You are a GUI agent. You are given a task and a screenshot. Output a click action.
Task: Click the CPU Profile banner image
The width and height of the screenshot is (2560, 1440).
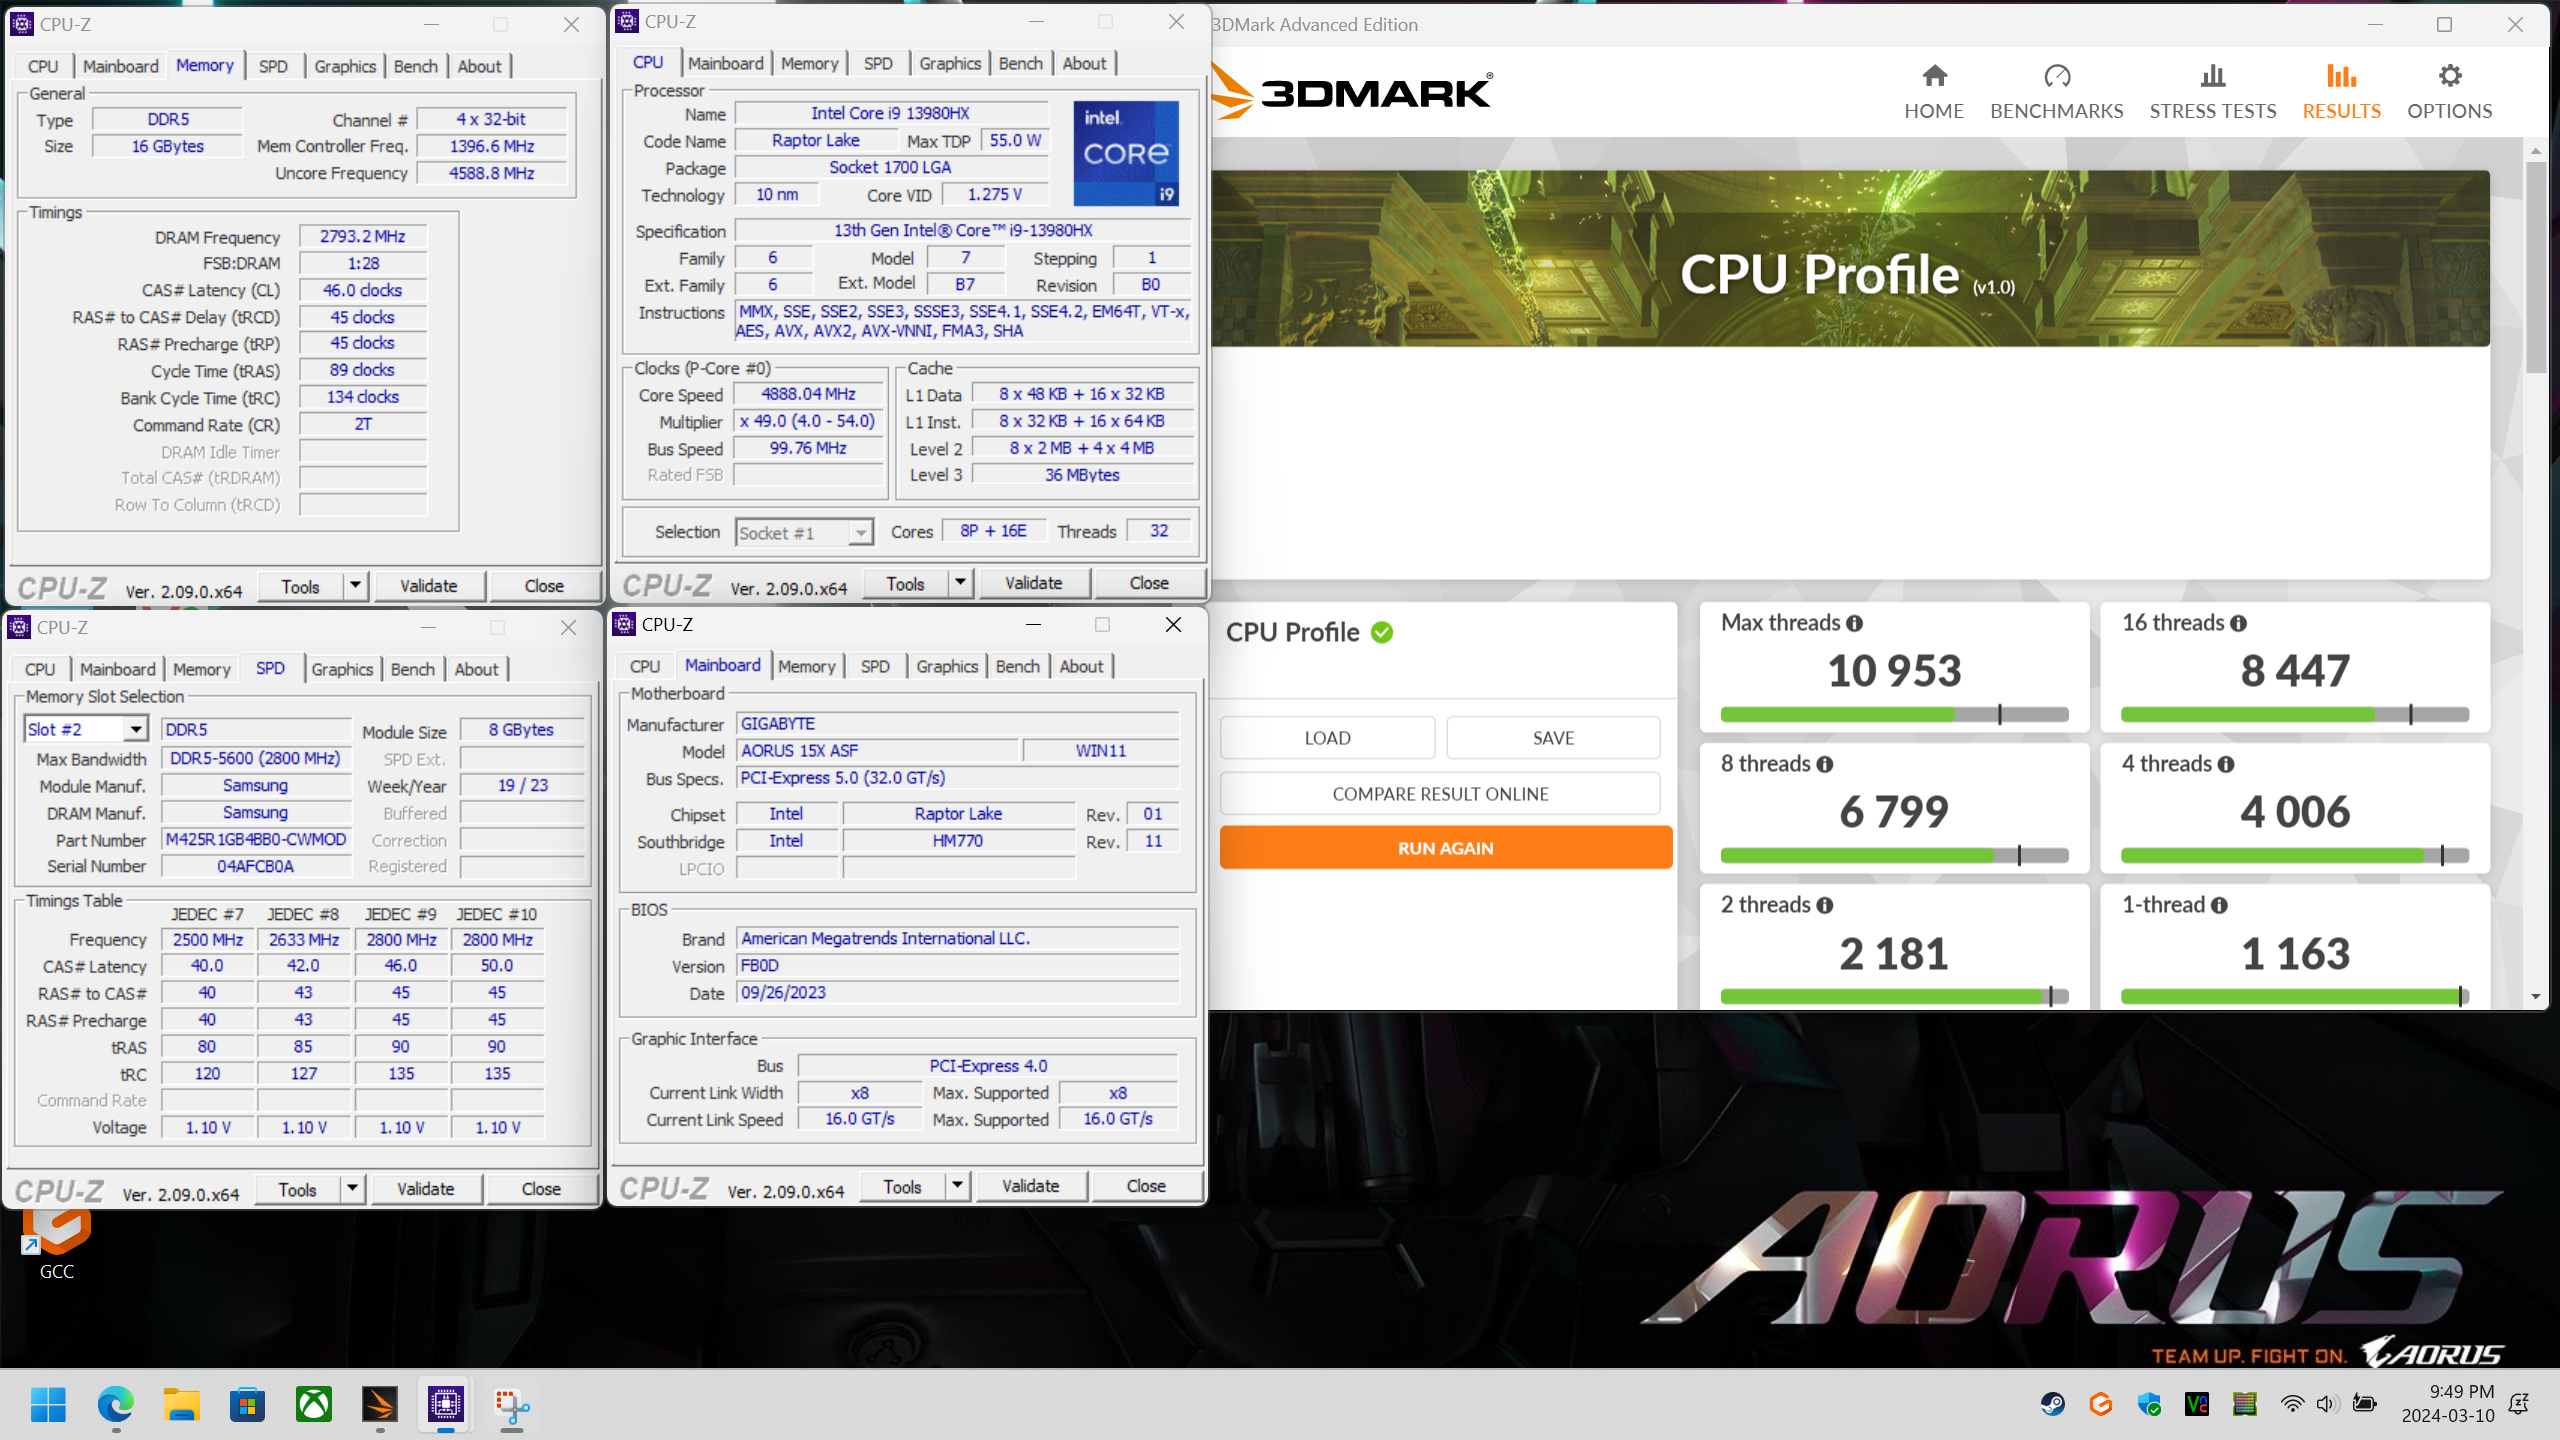1850,259
